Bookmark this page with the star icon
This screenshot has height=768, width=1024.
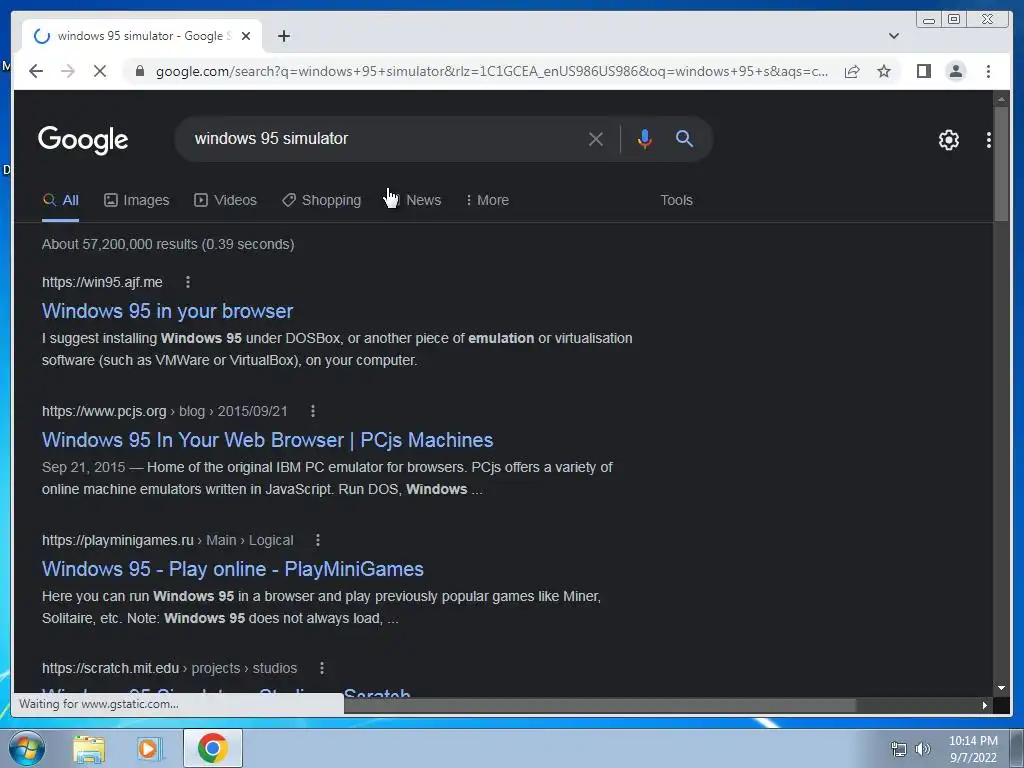pos(884,71)
